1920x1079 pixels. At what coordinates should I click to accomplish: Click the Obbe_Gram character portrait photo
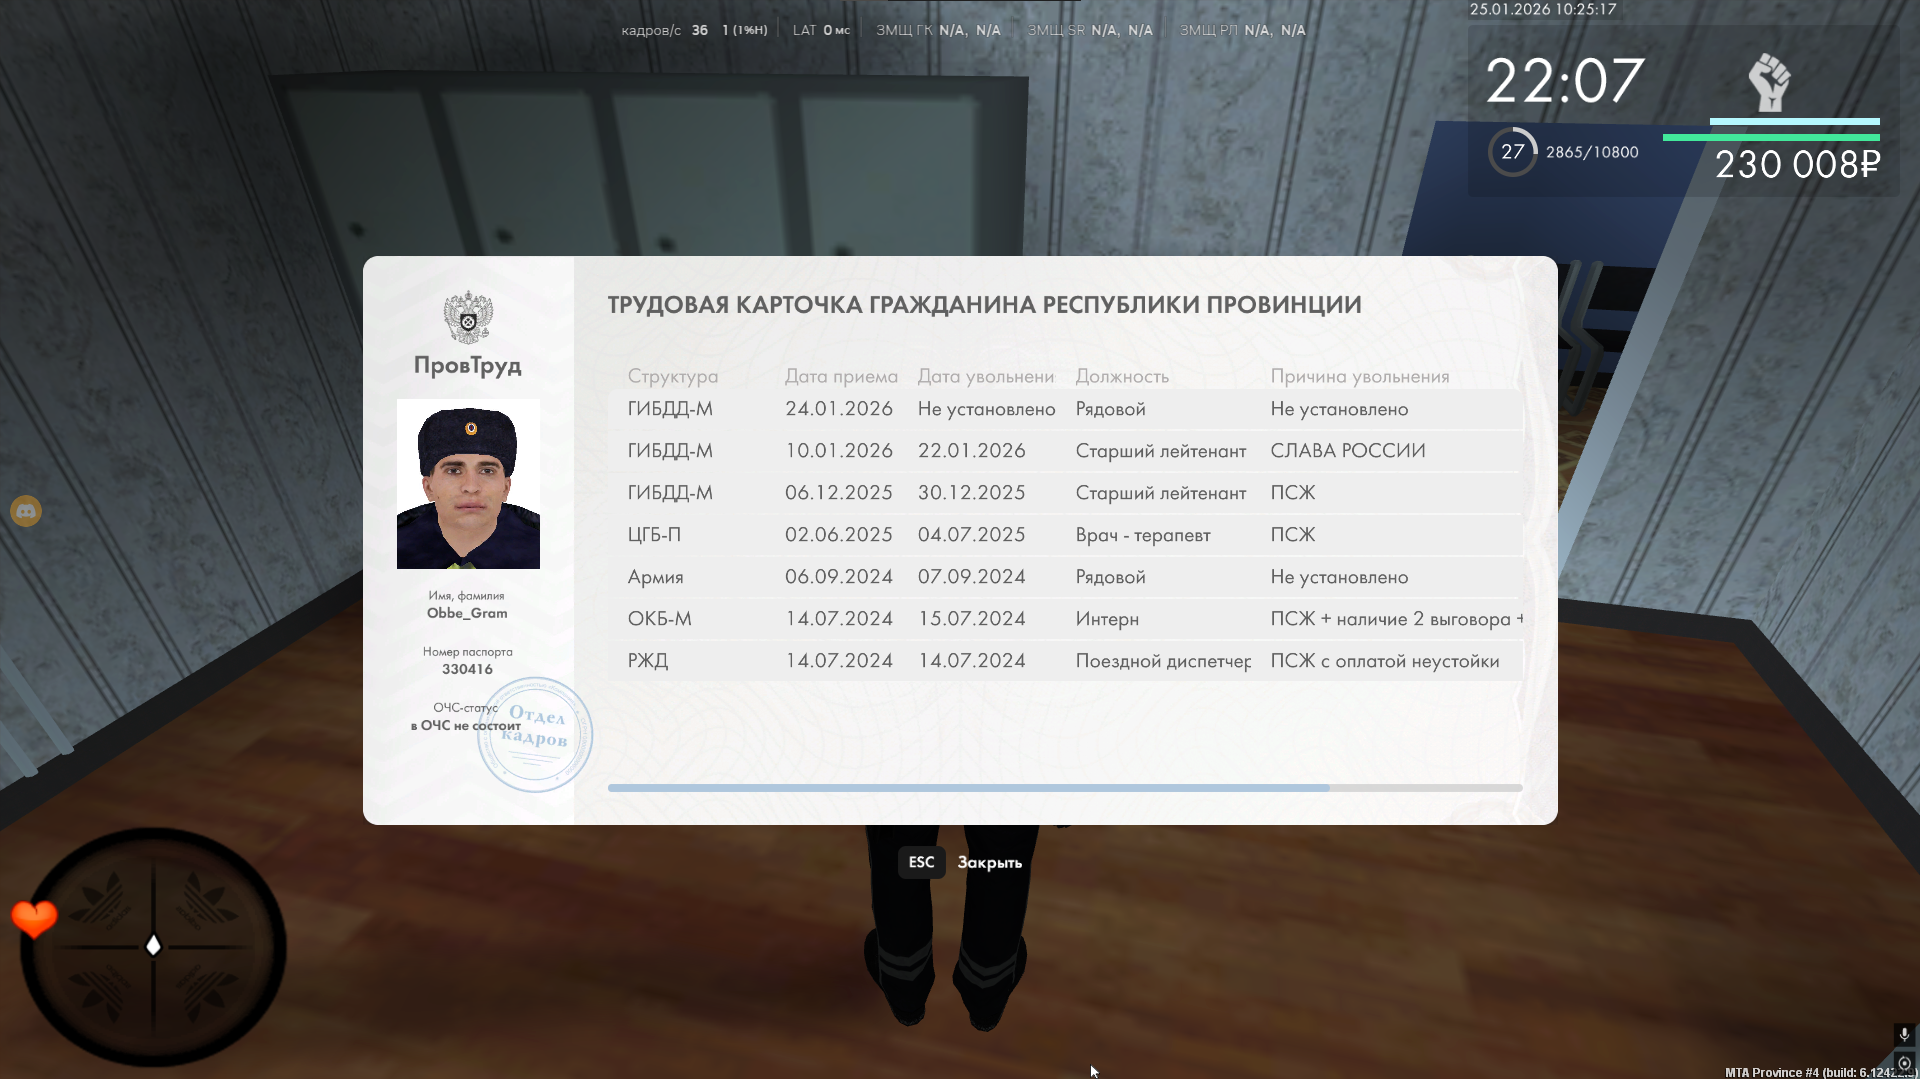tap(468, 484)
